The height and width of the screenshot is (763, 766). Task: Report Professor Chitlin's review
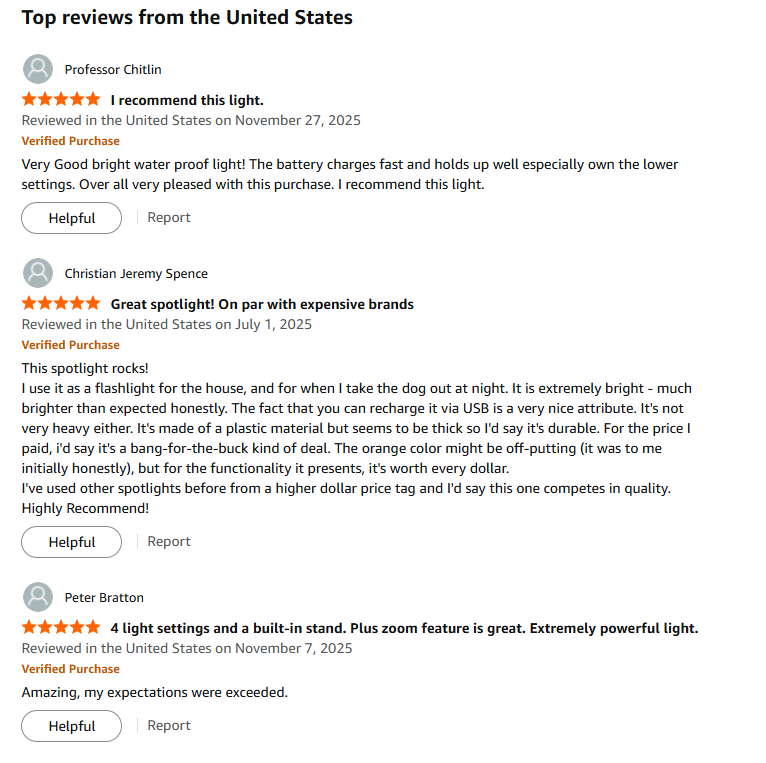click(169, 217)
